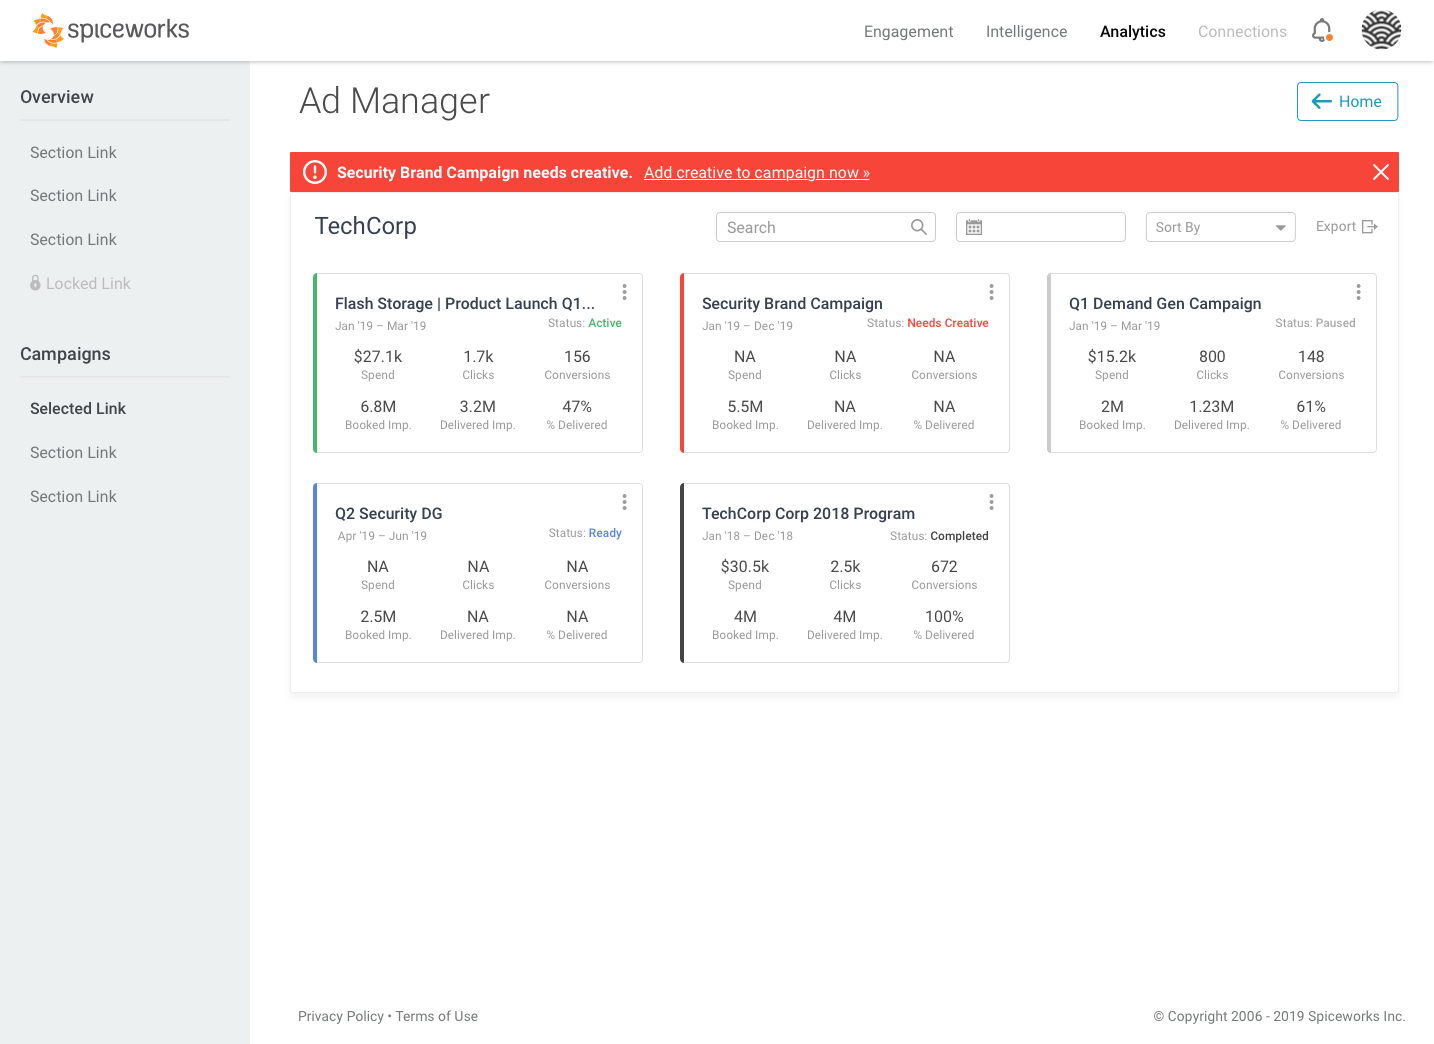Expand the Sort By dropdown
Viewport: 1434px width, 1044px height.
pyautogui.click(x=1220, y=227)
